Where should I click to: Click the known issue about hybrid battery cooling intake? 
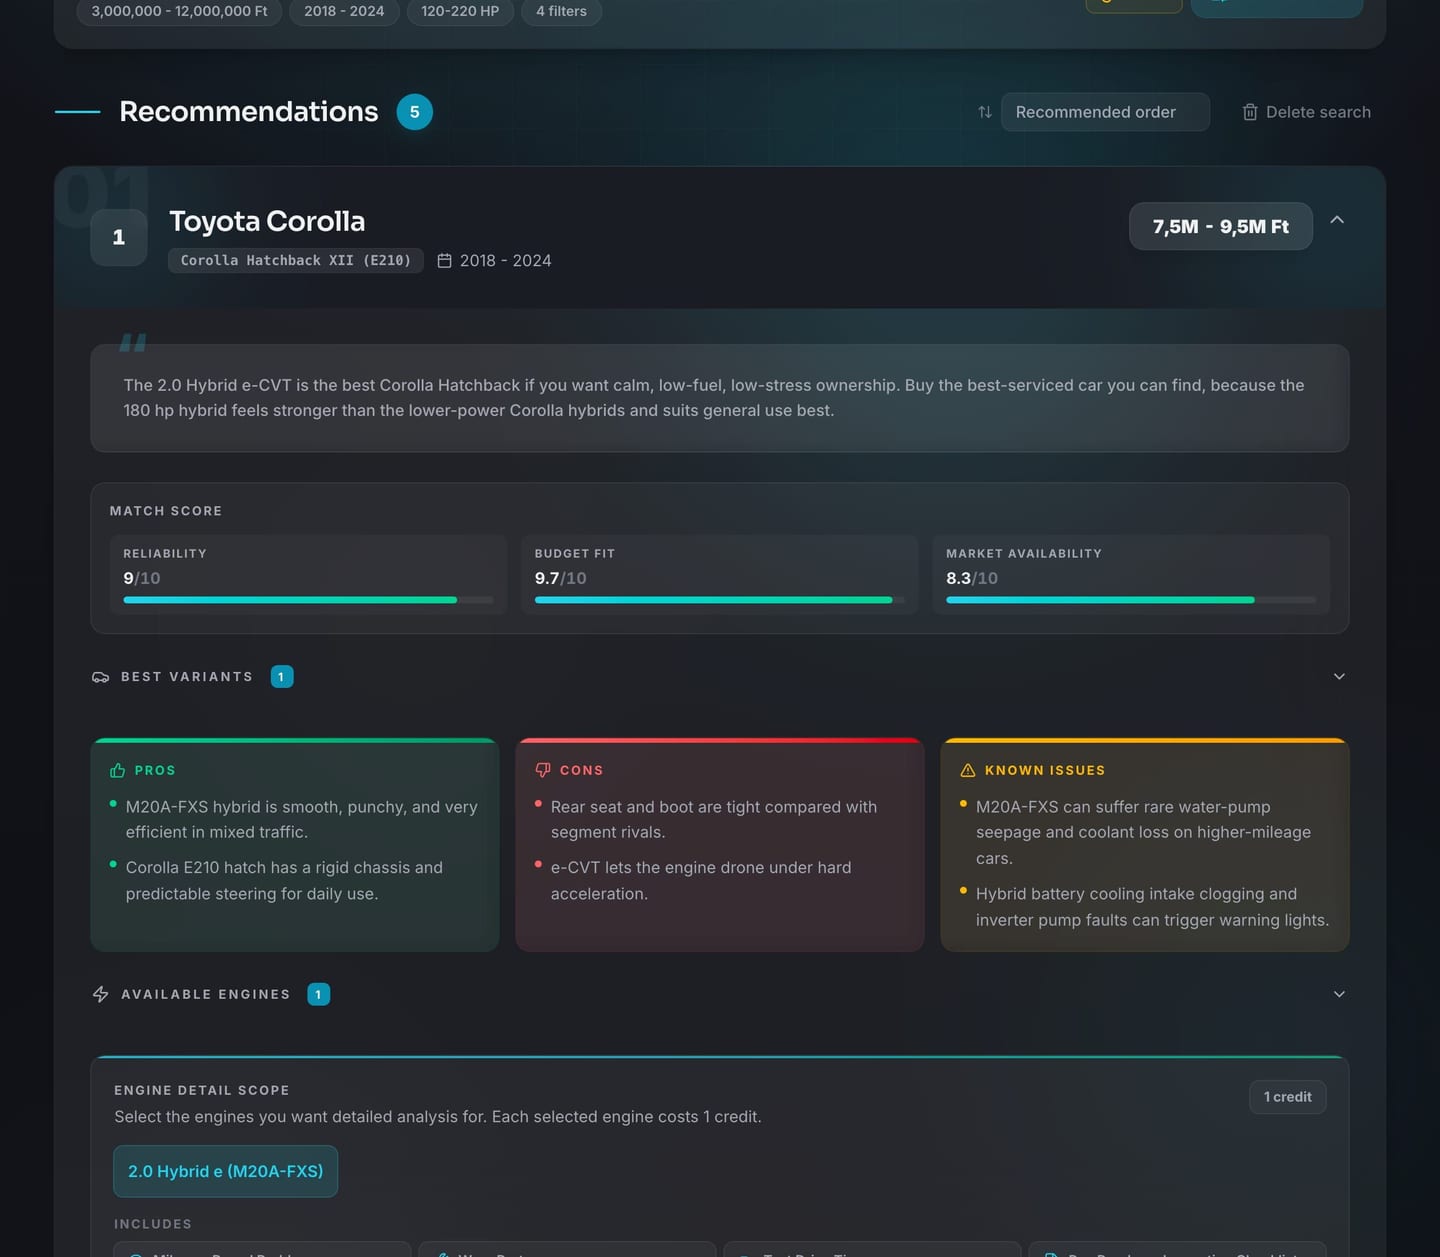coord(1152,907)
